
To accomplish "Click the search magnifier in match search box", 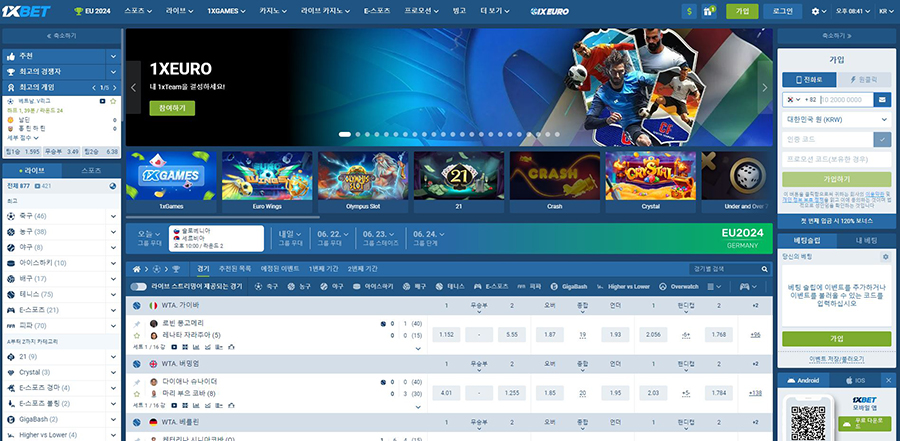I will [765, 269].
